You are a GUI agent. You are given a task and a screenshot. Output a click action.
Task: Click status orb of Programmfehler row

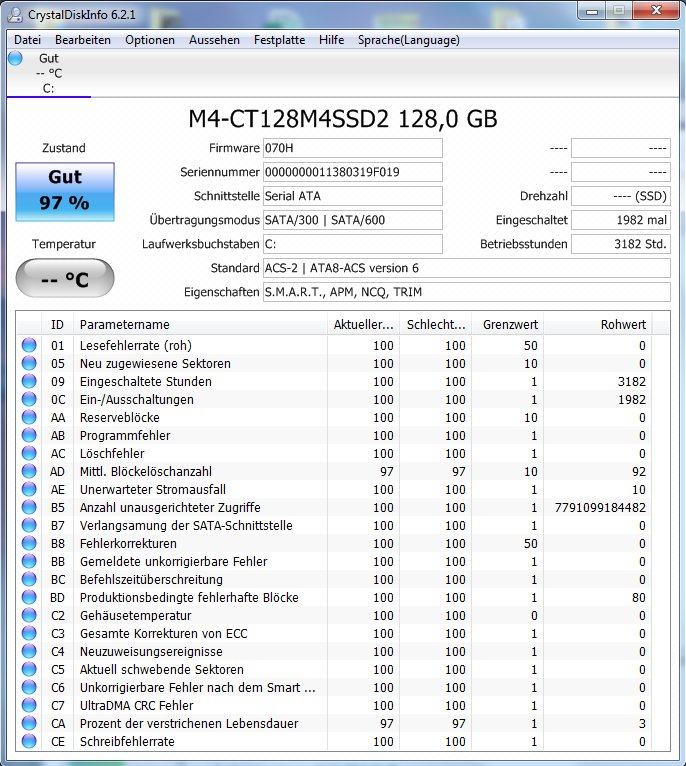pos(29,435)
